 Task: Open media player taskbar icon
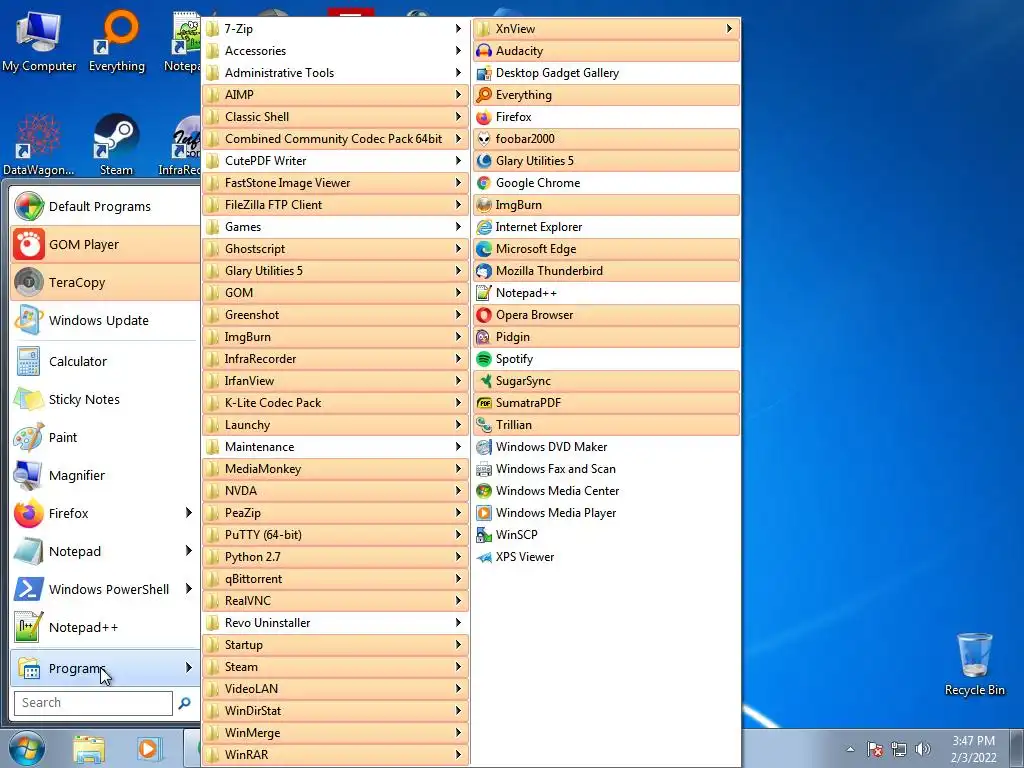click(x=148, y=749)
